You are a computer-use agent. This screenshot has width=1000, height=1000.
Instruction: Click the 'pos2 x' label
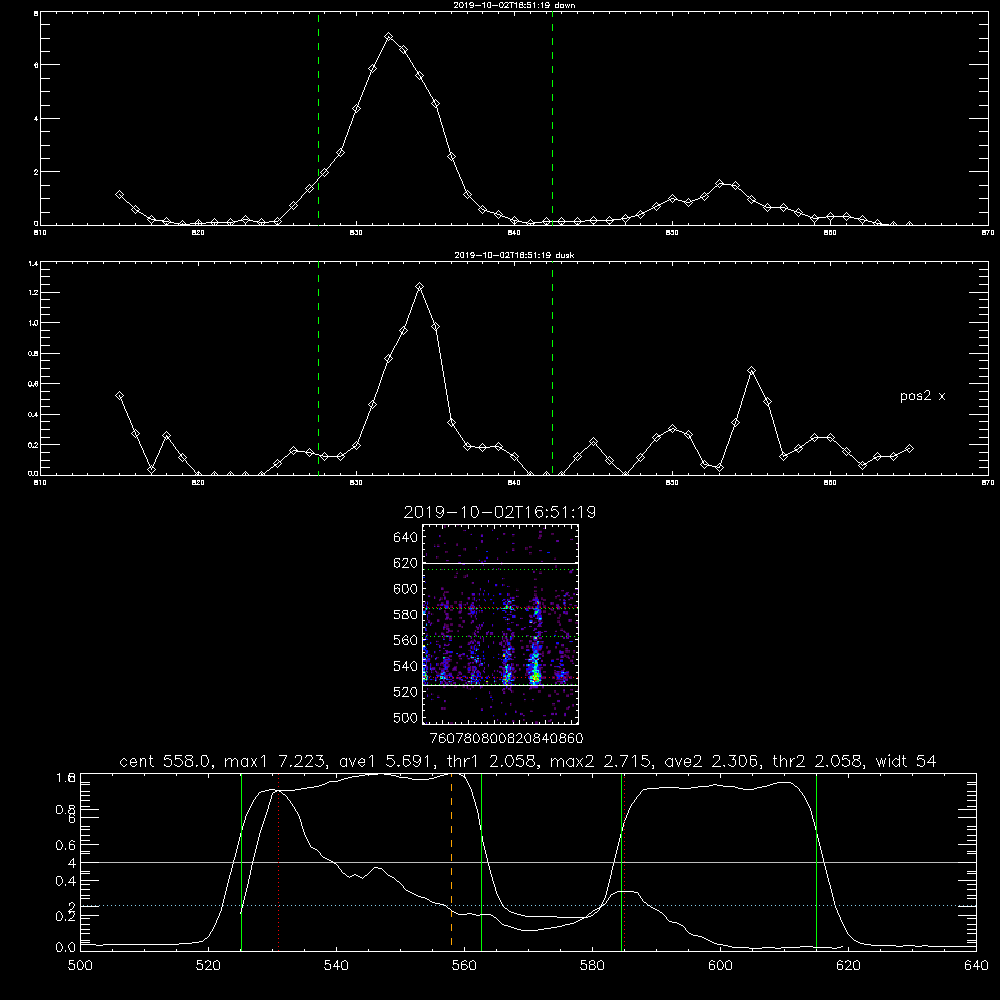[922, 396]
